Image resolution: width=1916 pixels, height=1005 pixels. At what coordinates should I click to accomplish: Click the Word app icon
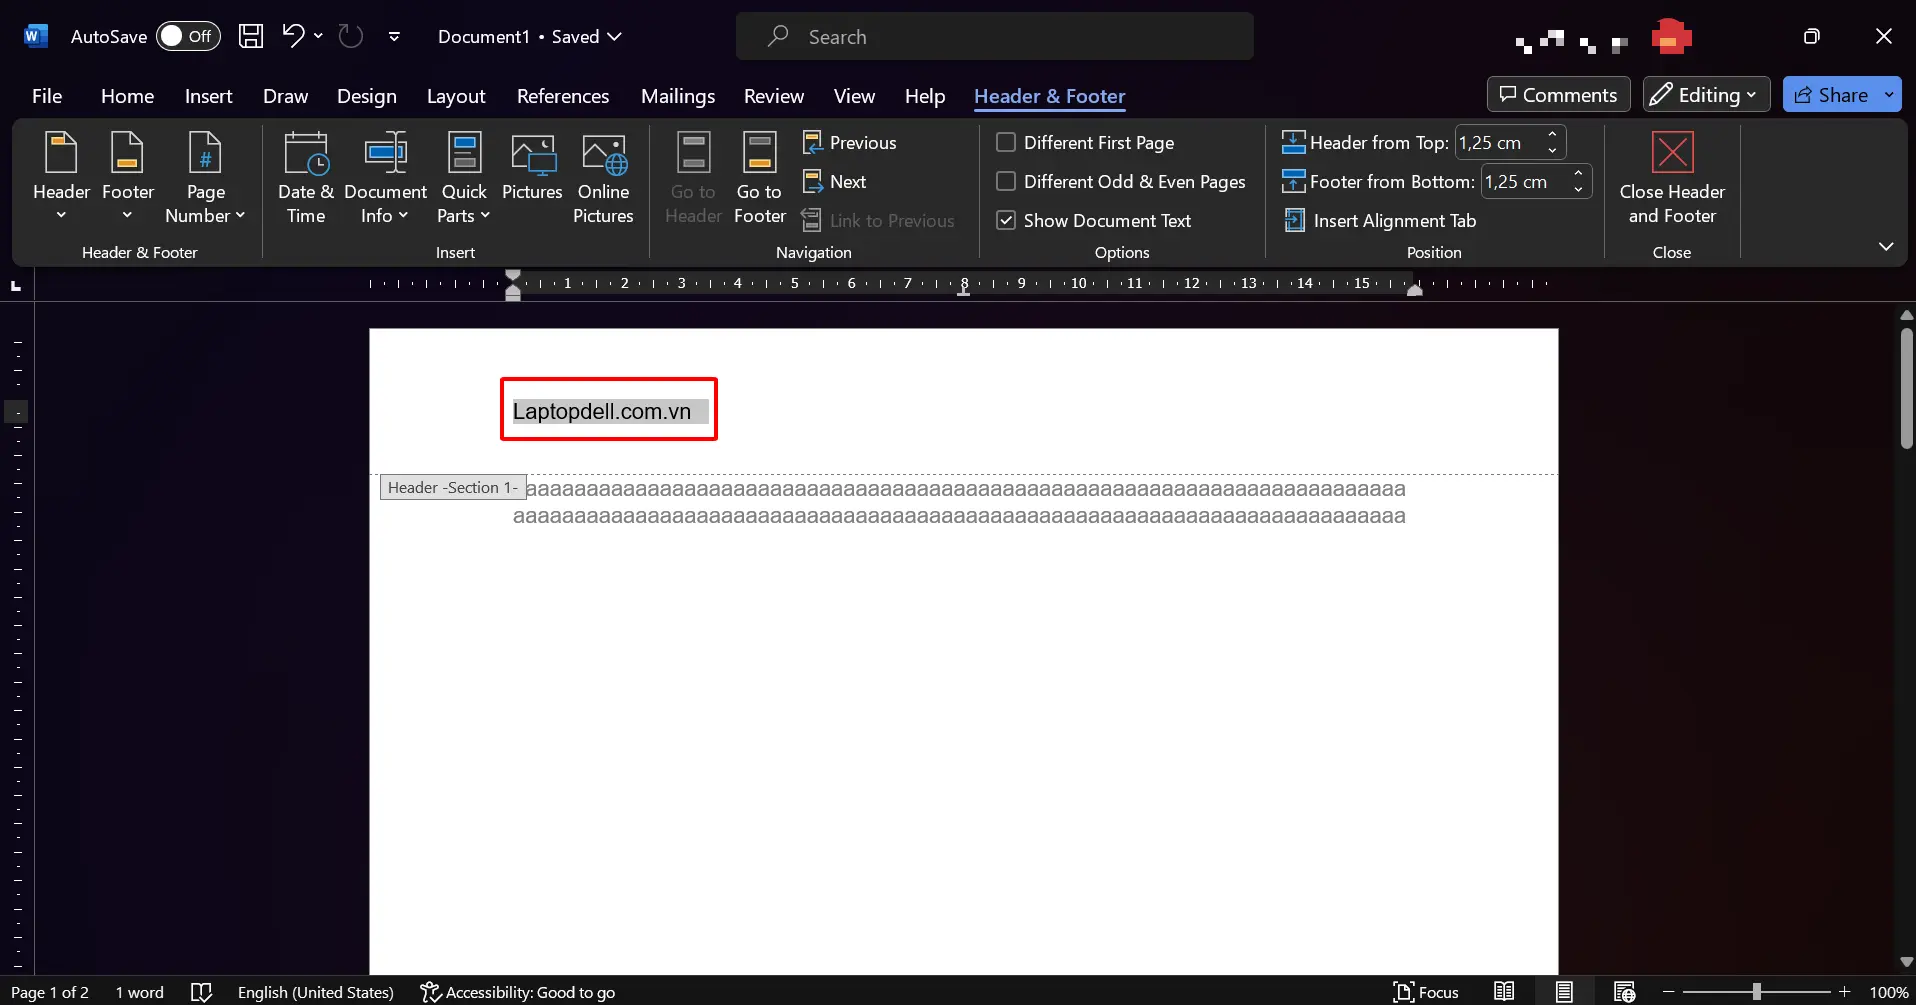point(36,37)
